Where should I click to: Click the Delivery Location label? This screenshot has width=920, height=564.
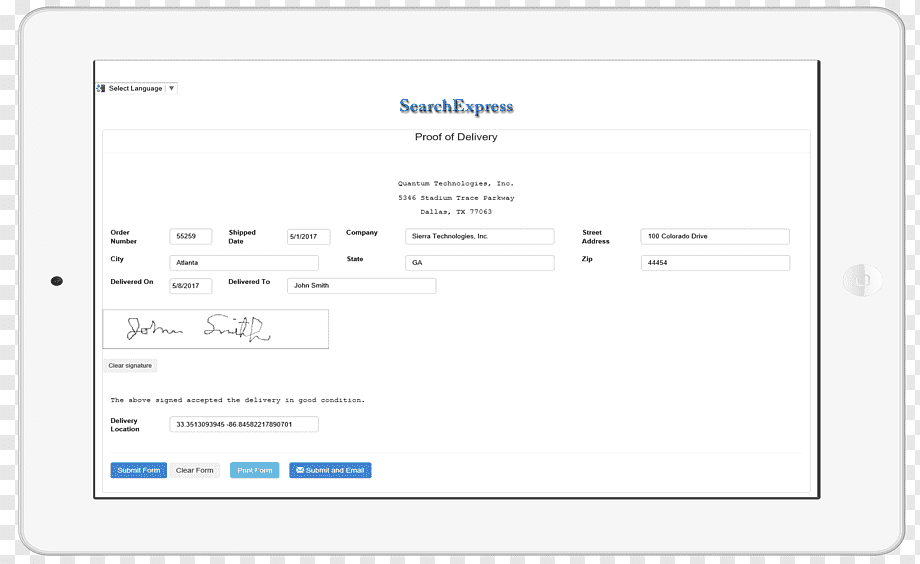click(125, 425)
